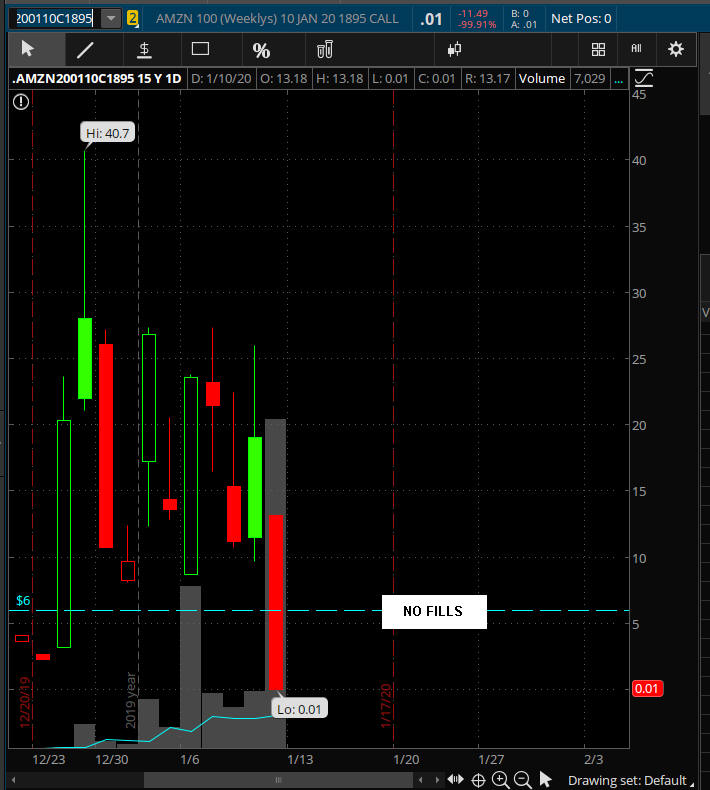The width and height of the screenshot is (710, 790).
Task: Select the trendline drawing tool
Action: (85, 50)
